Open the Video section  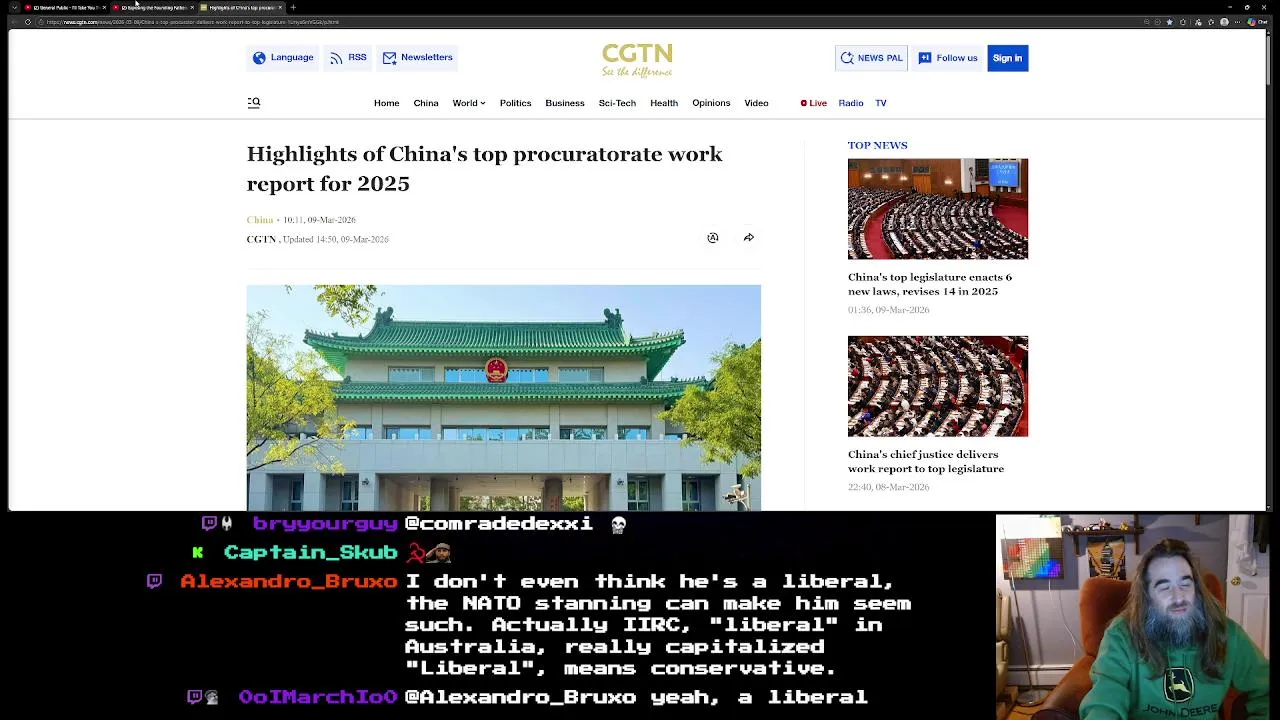pyautogui.click(x=756, y=103)
